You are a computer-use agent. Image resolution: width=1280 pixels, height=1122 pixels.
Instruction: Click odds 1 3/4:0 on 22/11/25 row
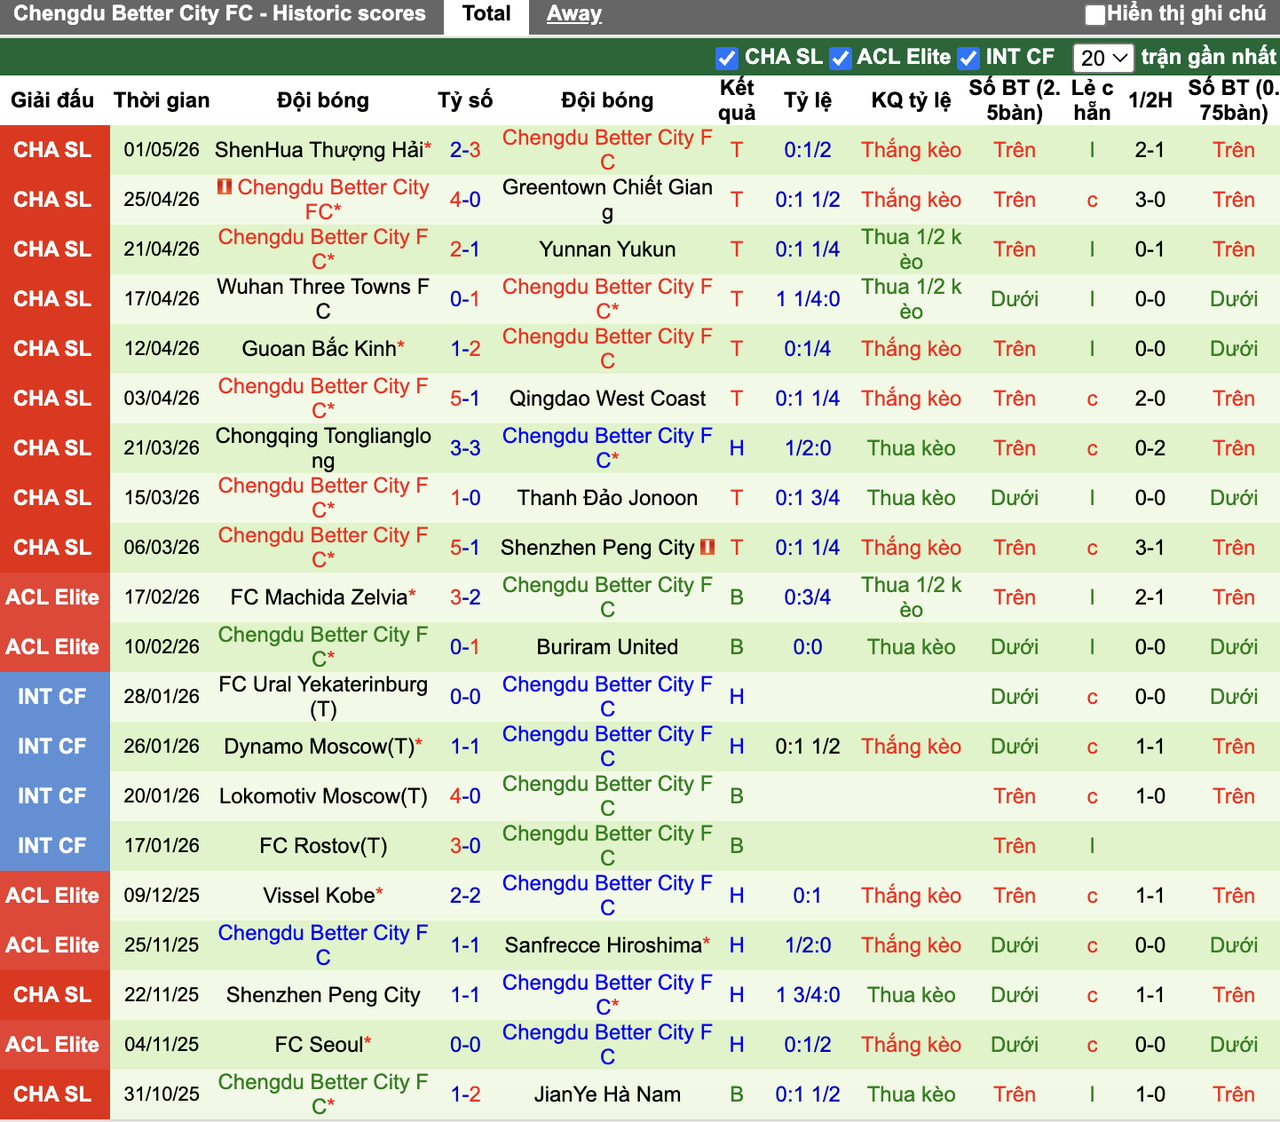pos(808,995)
